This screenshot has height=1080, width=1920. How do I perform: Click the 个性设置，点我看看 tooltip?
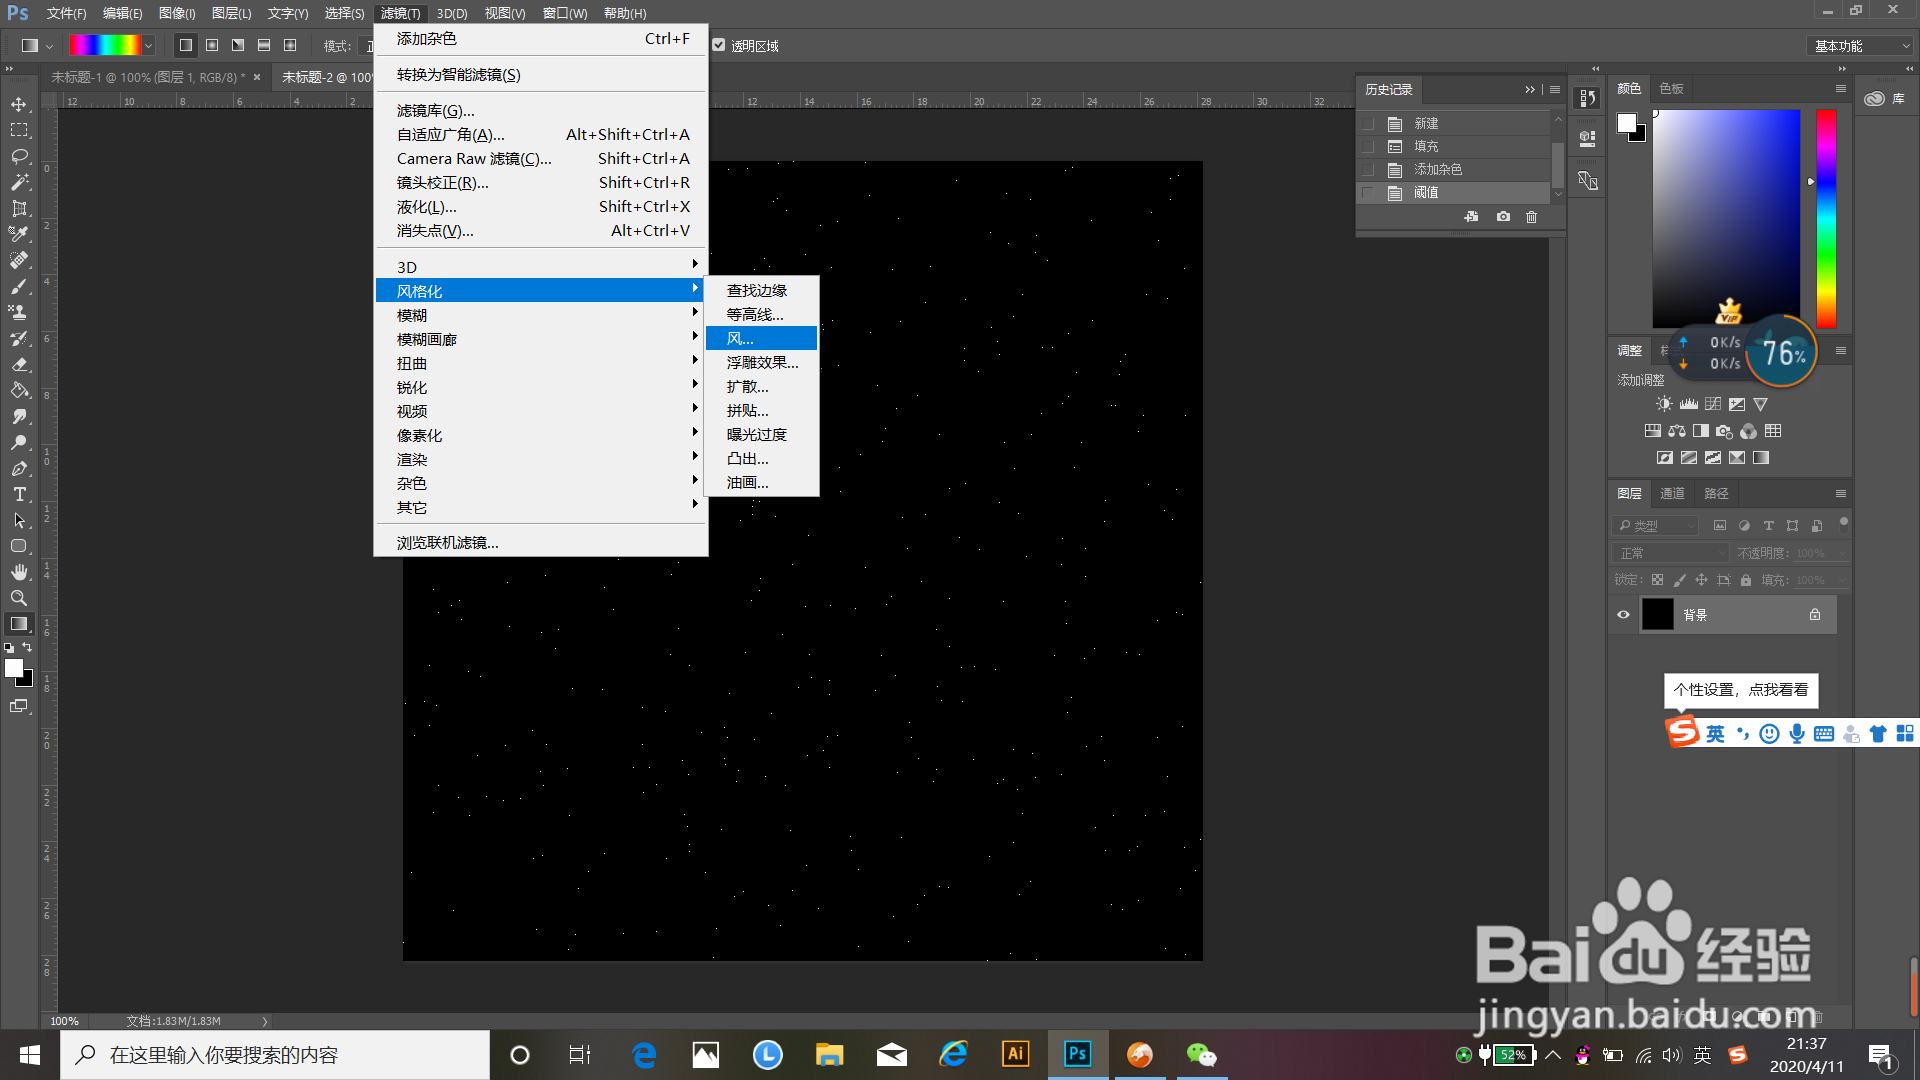(1741, 690)
